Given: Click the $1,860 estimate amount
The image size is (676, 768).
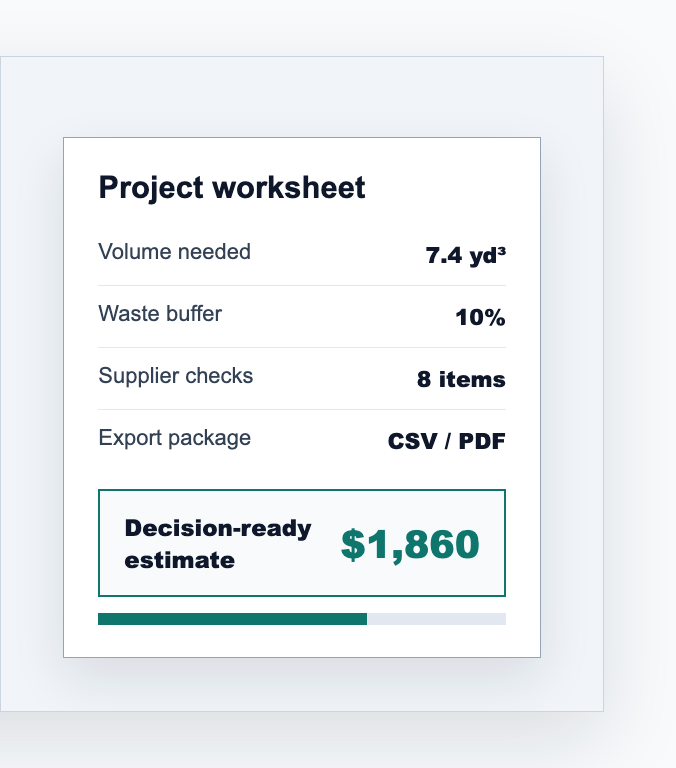Looking at the screenshot, I should (x=410, y=544).
